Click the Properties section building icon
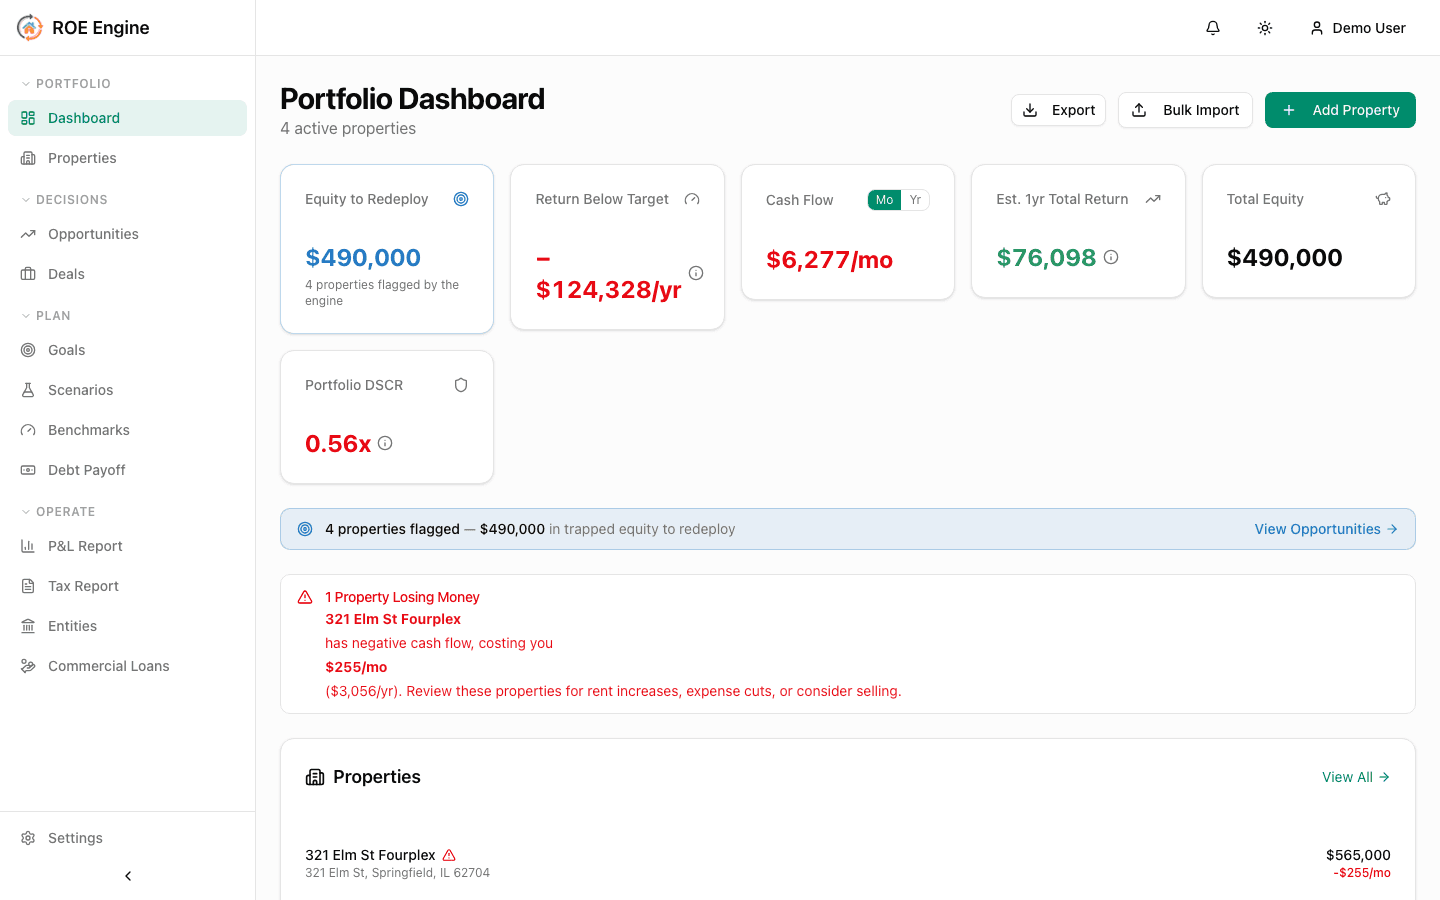The width and height of the screenshot is (1440, 900). point(315,777)
